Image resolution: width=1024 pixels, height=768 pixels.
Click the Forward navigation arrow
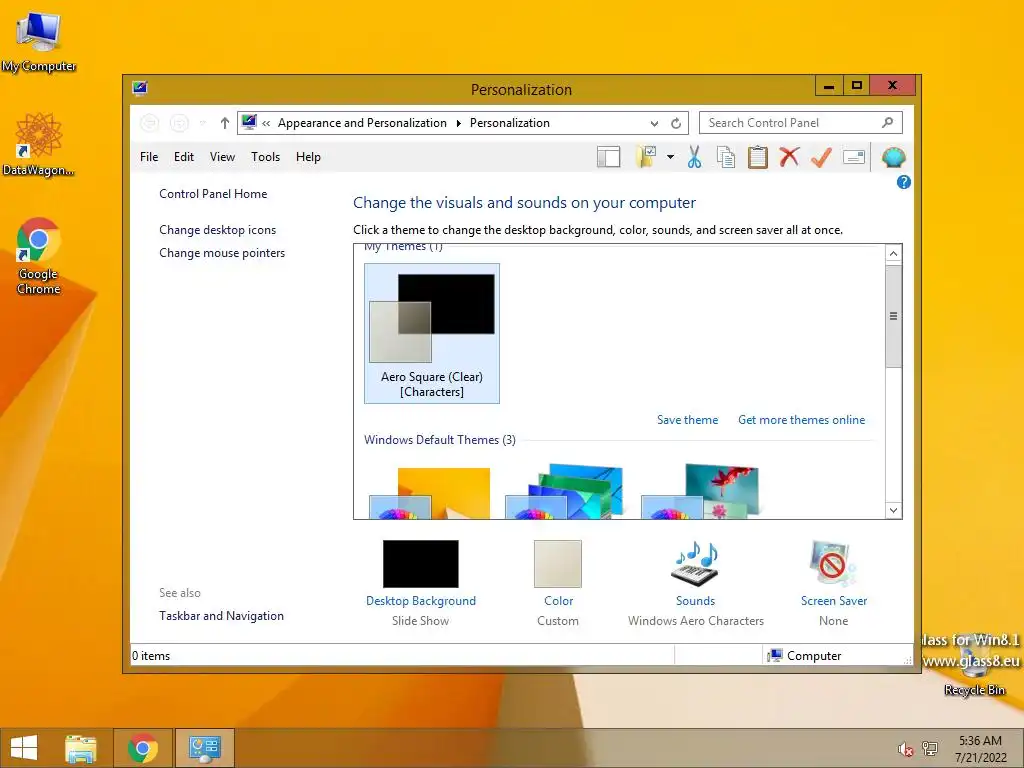(x=179, y=123)
